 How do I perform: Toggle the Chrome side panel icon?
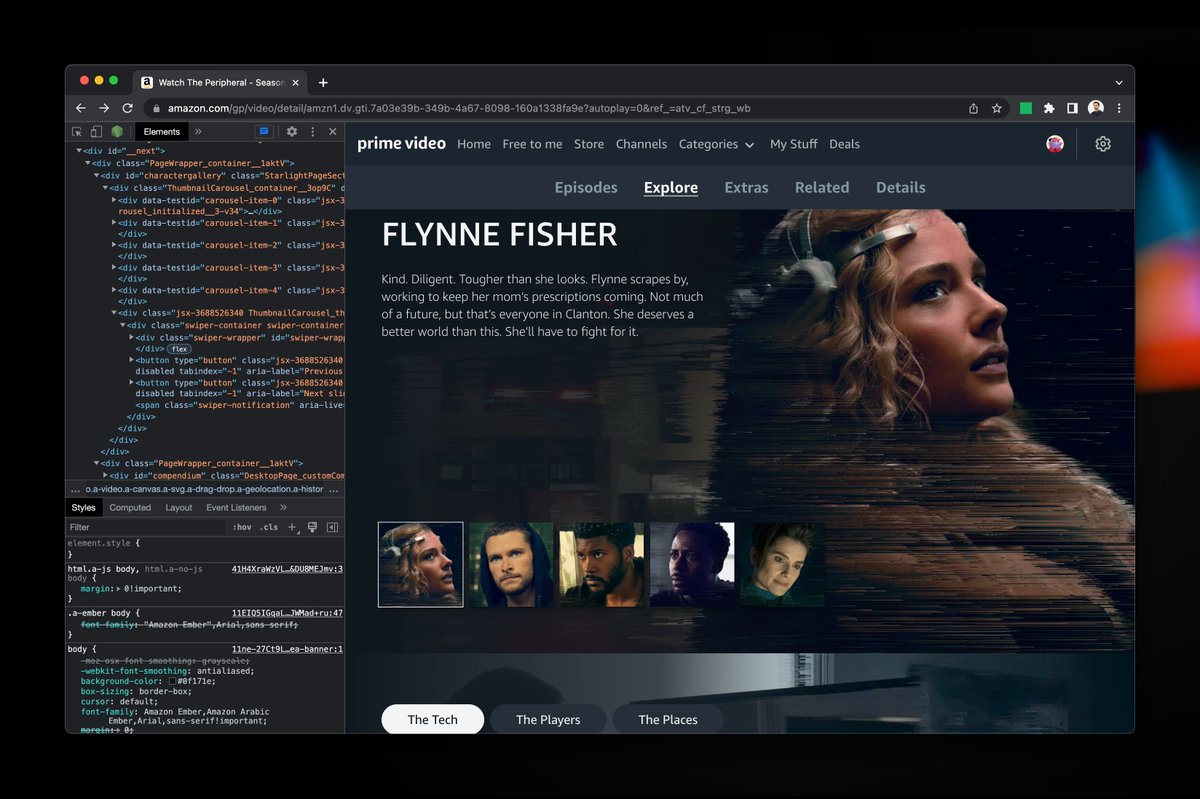point(1072,108)
